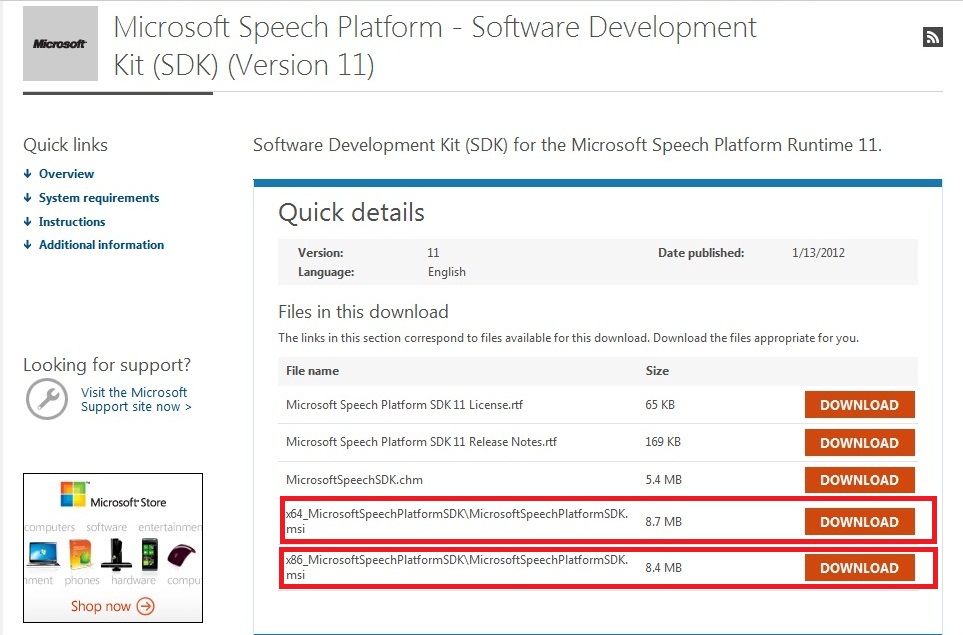This screenshot has width=963, height=635.
Task: Click the Microsoft logo tile
Action: pyautogui.click(x=60, y=44)
